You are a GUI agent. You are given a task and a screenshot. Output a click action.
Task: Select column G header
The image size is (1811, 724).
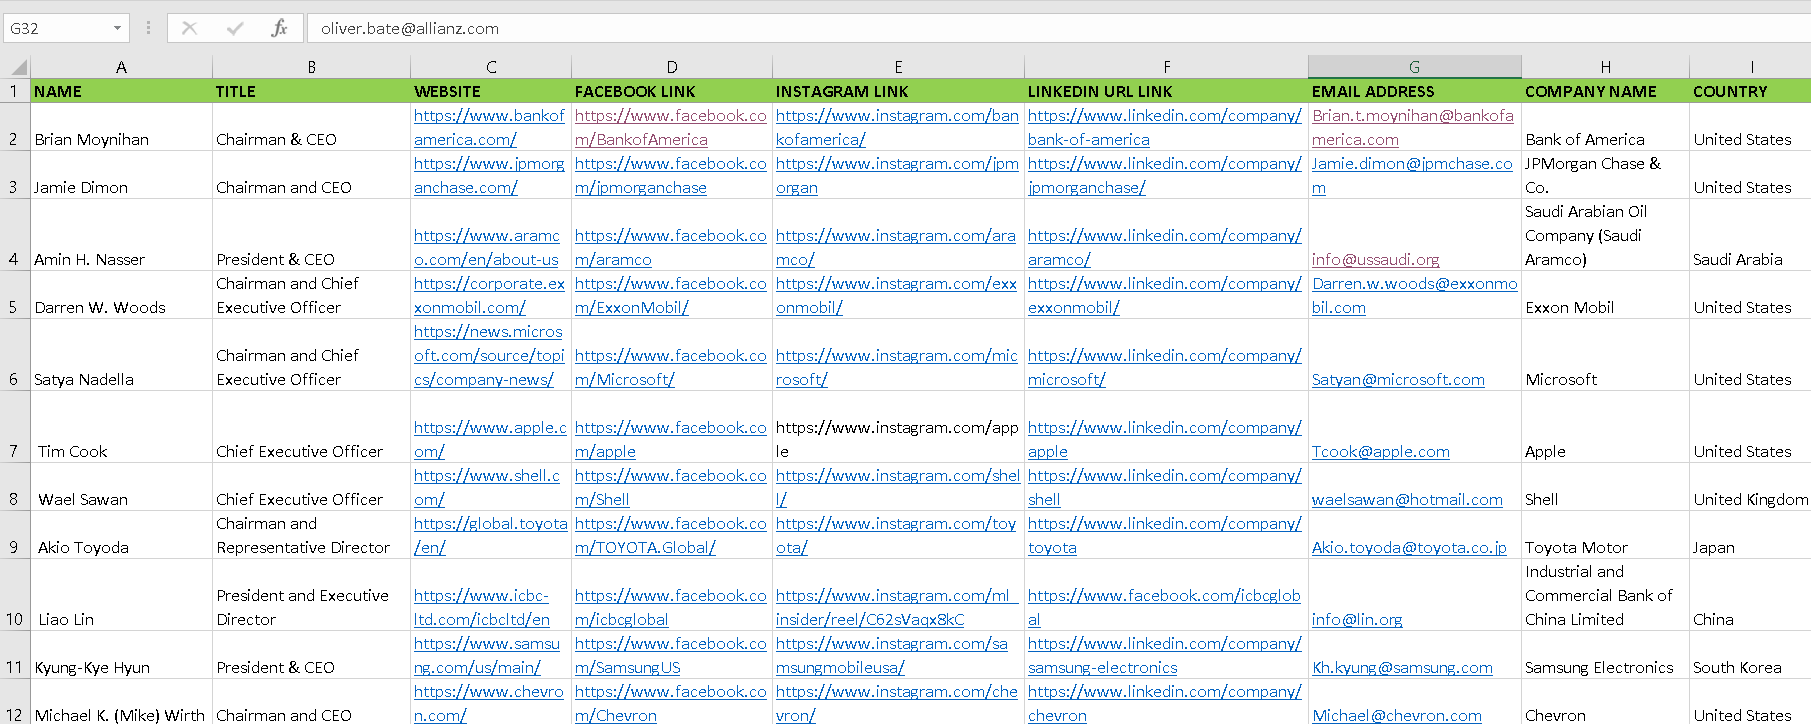1415,67
